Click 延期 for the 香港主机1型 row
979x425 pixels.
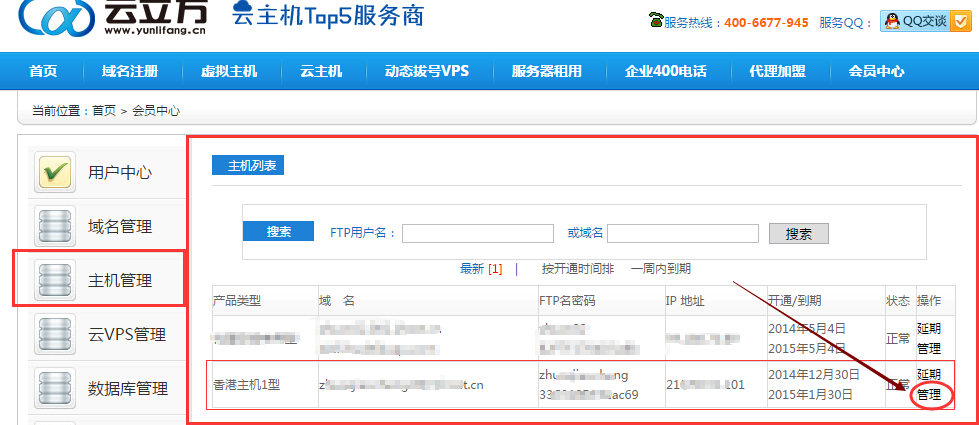tap(928, 375)
